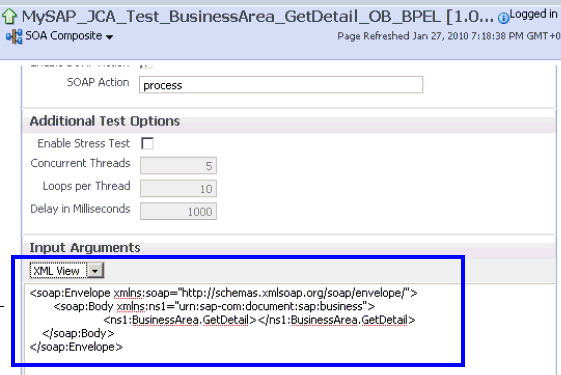Click the Logged in text
Image resolution: width=561 pixels, height=375 pixels.
point(533,14)
